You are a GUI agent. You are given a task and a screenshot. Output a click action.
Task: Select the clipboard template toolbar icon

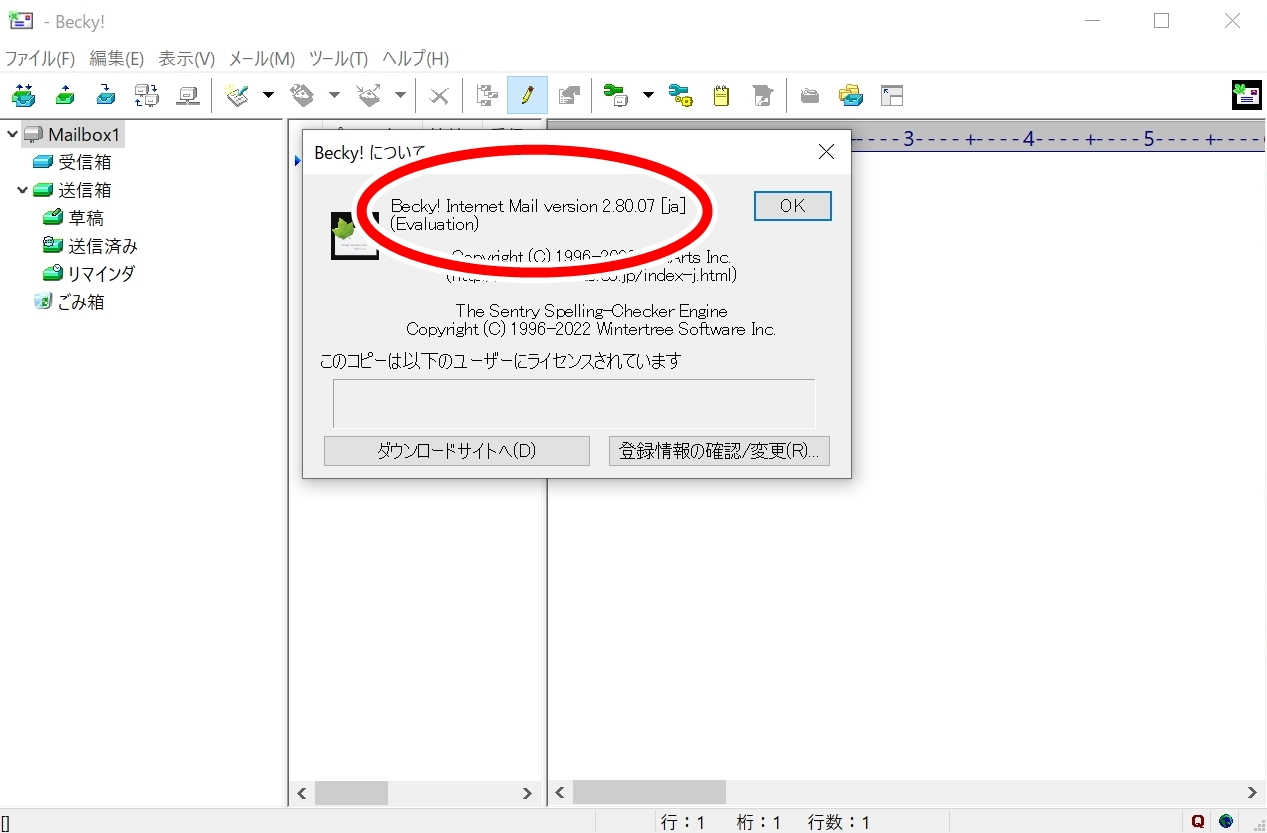click(721, 95)
